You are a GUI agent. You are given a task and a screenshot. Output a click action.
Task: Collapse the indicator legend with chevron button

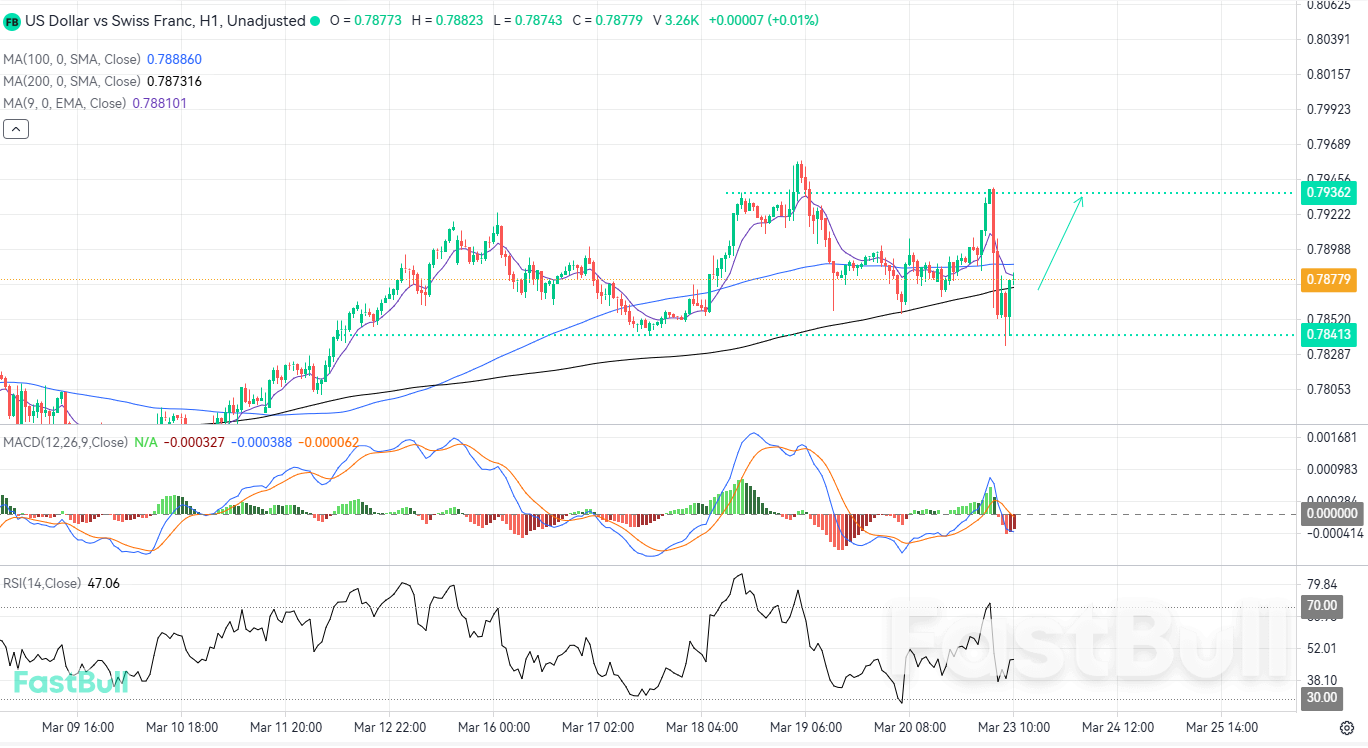(15, 128)
